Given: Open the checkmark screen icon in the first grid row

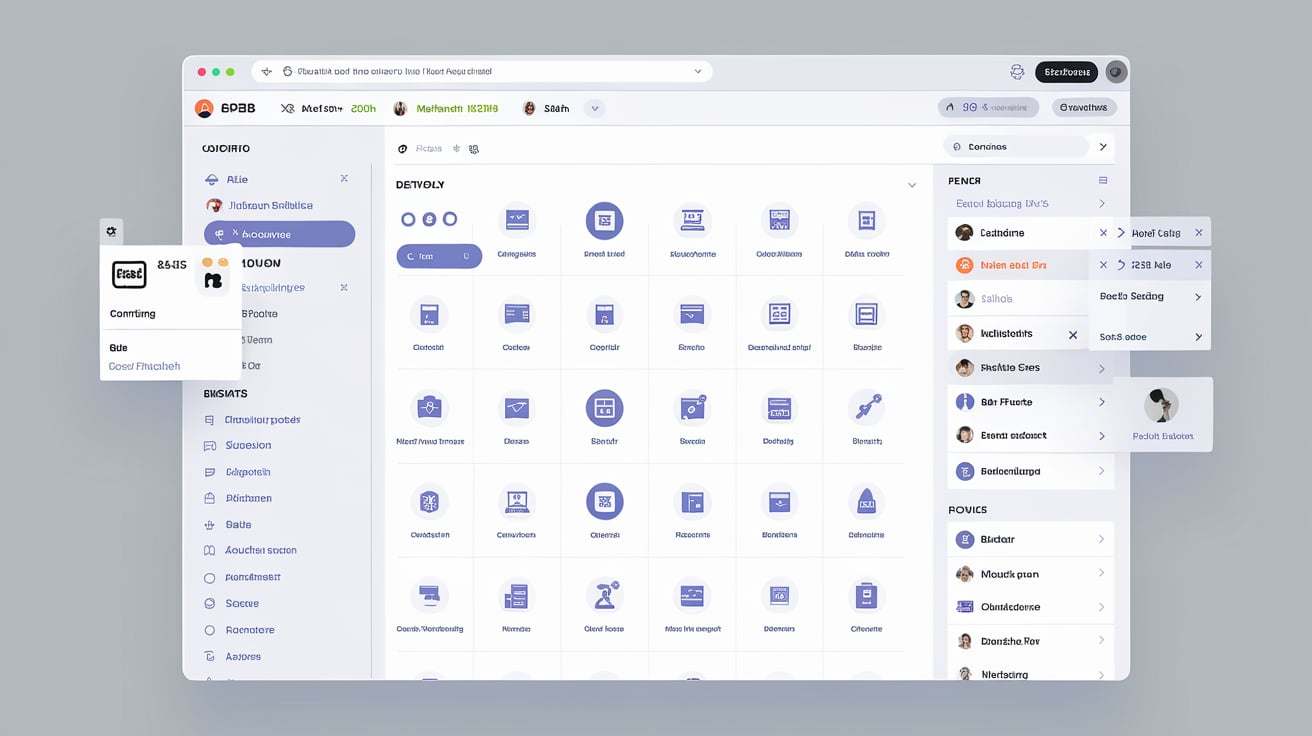Looking at the screenshot, I should [517, 221].
